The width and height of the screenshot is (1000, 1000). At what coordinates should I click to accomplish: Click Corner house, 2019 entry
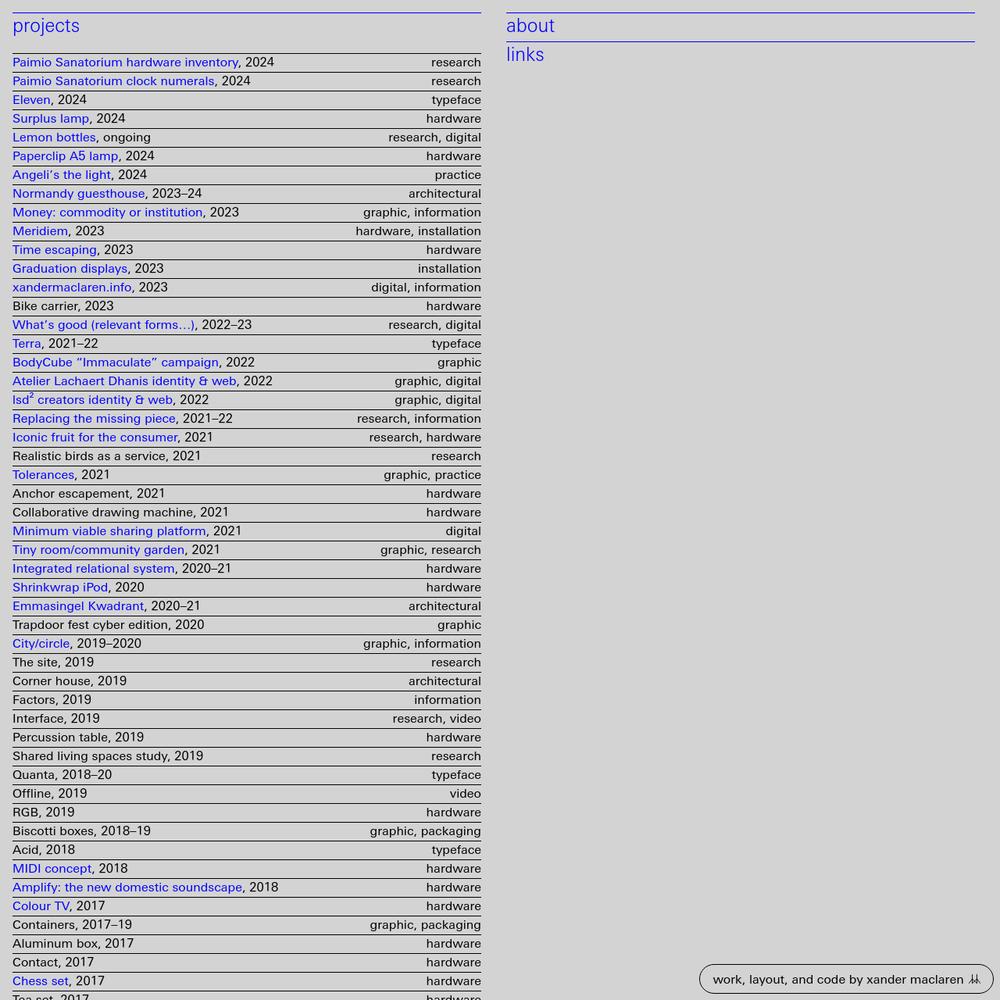247,681
